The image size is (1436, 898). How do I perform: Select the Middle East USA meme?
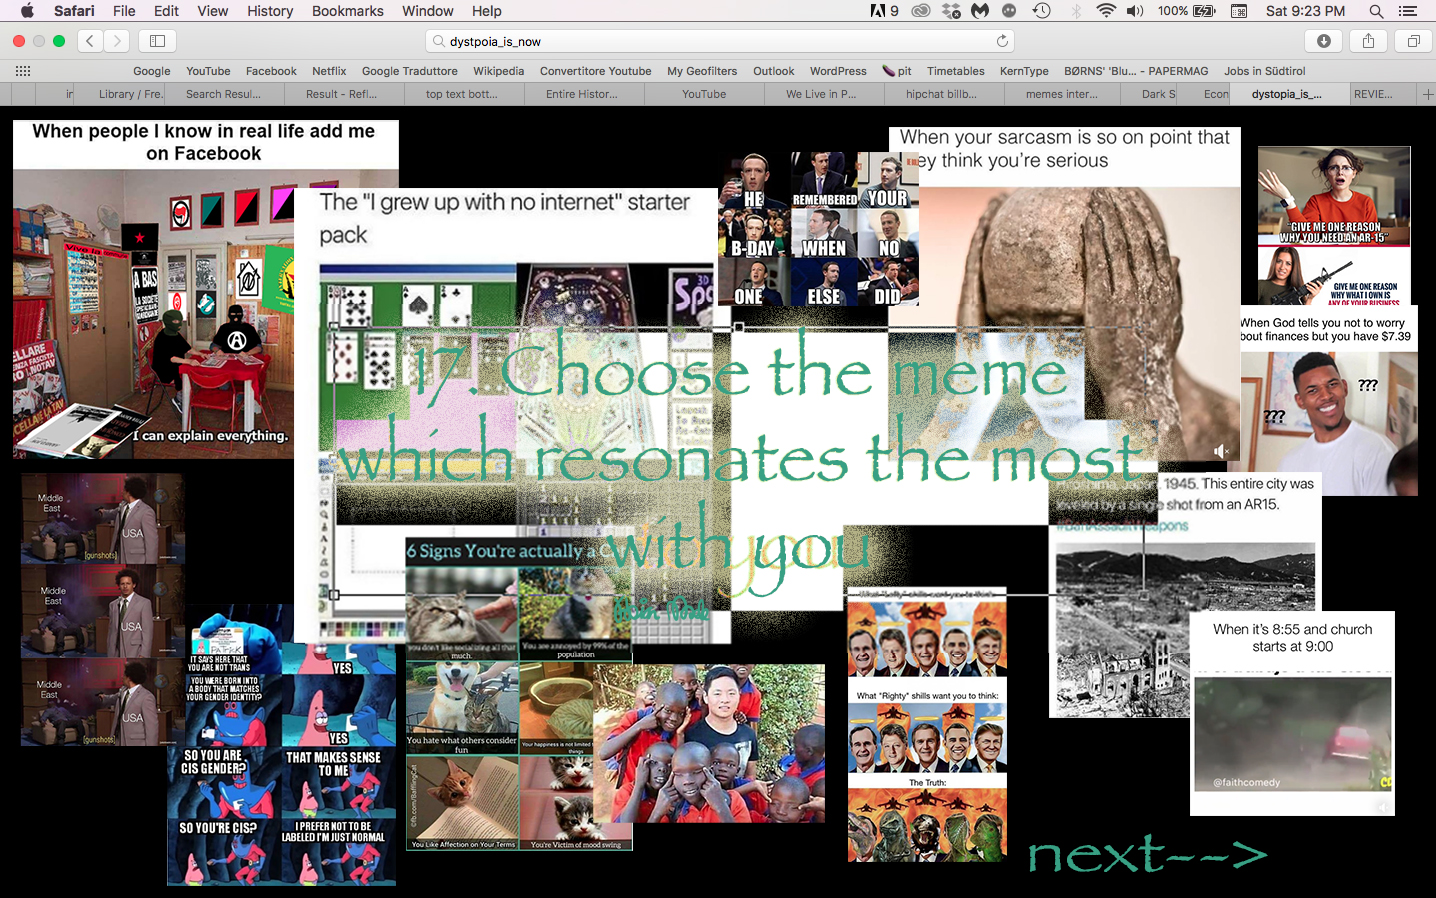click(x=103, y=610)
